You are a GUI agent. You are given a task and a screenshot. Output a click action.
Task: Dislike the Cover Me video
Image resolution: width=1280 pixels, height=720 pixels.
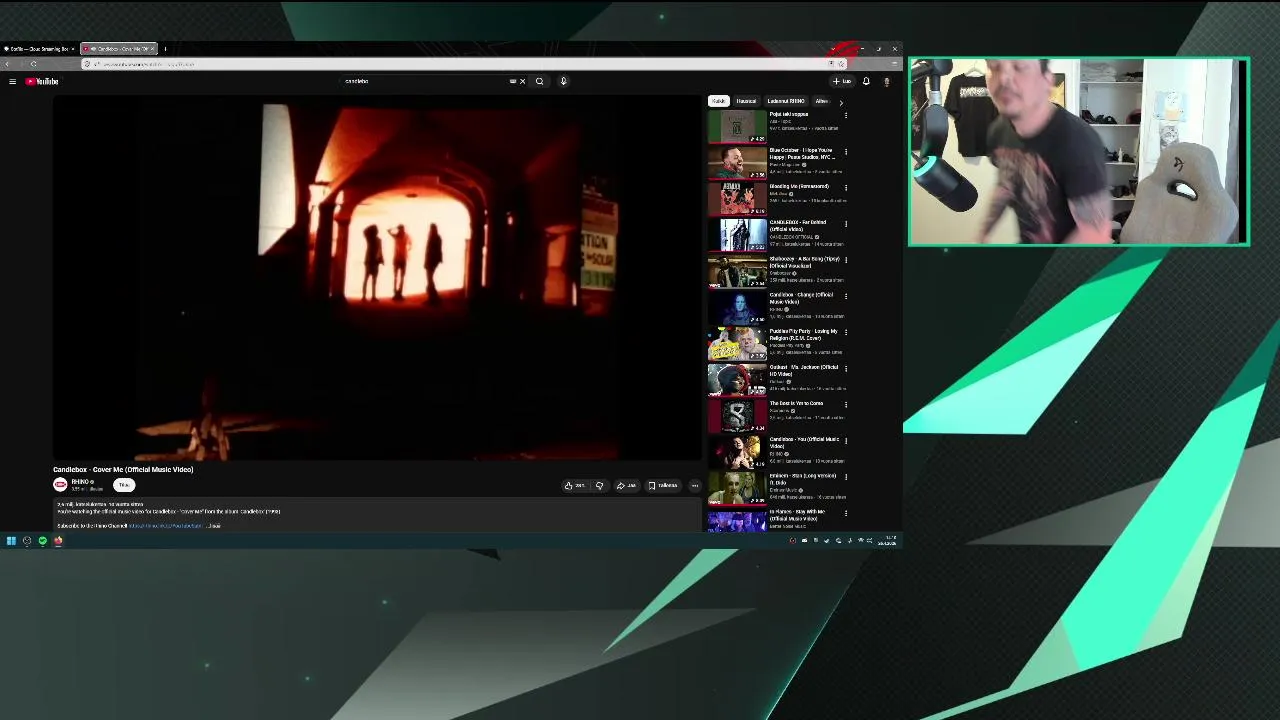[599, 485]
